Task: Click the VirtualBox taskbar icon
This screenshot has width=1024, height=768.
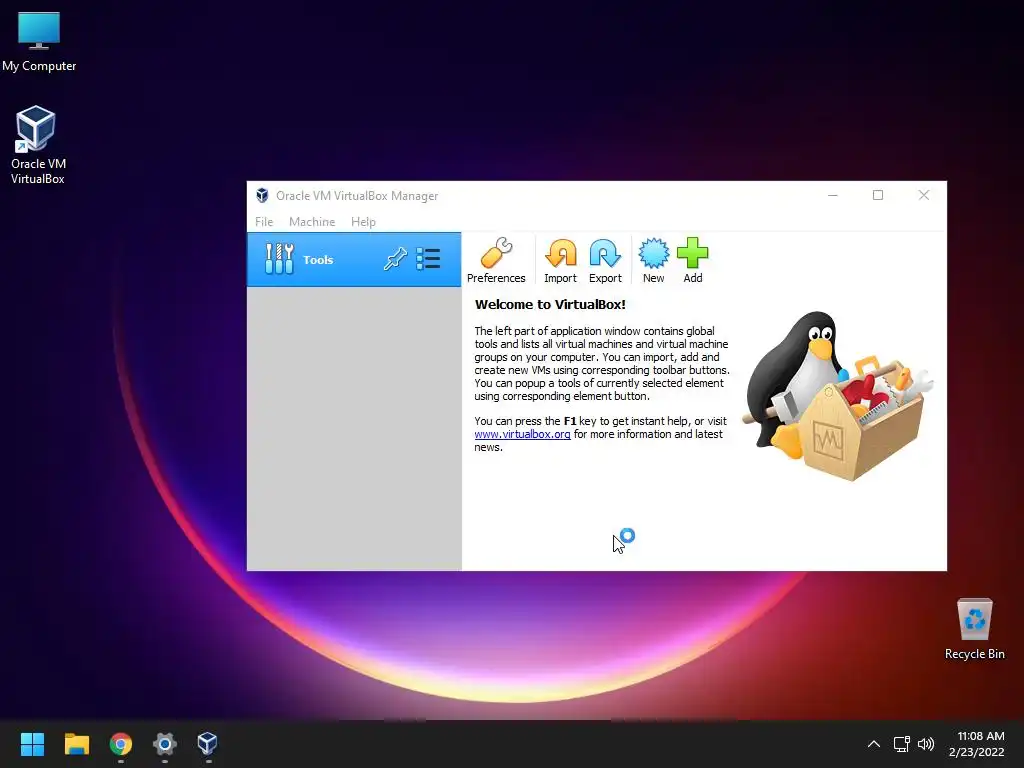Action: (208, 744)
